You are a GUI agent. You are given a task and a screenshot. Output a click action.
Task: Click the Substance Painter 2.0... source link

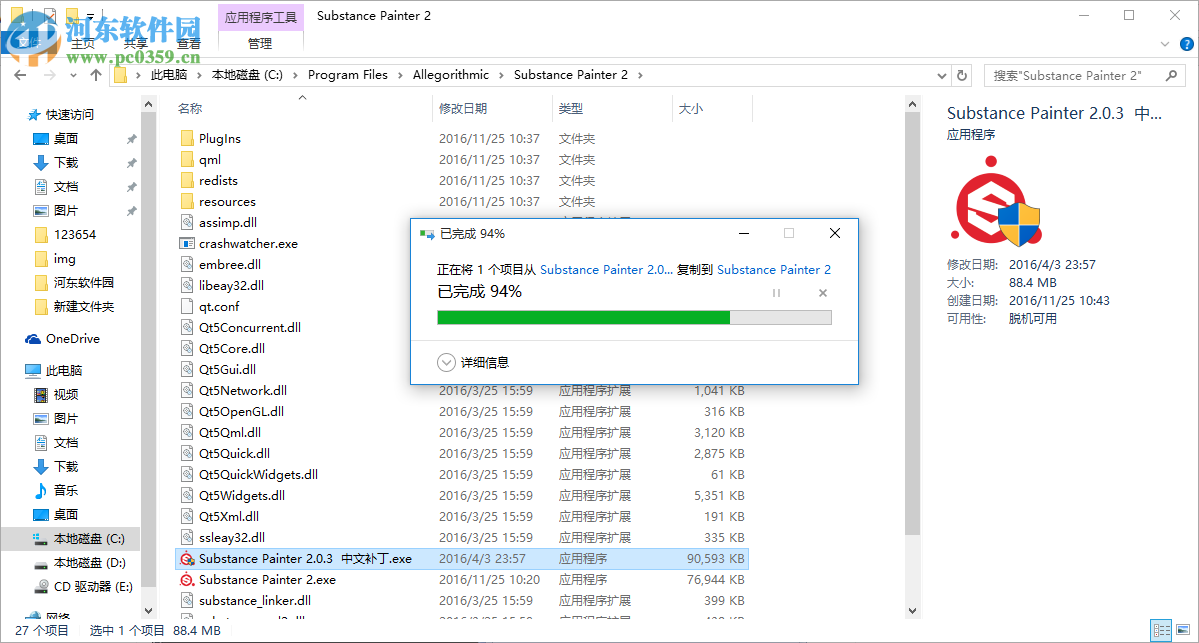pyautogui.click(x=606, y=270)
